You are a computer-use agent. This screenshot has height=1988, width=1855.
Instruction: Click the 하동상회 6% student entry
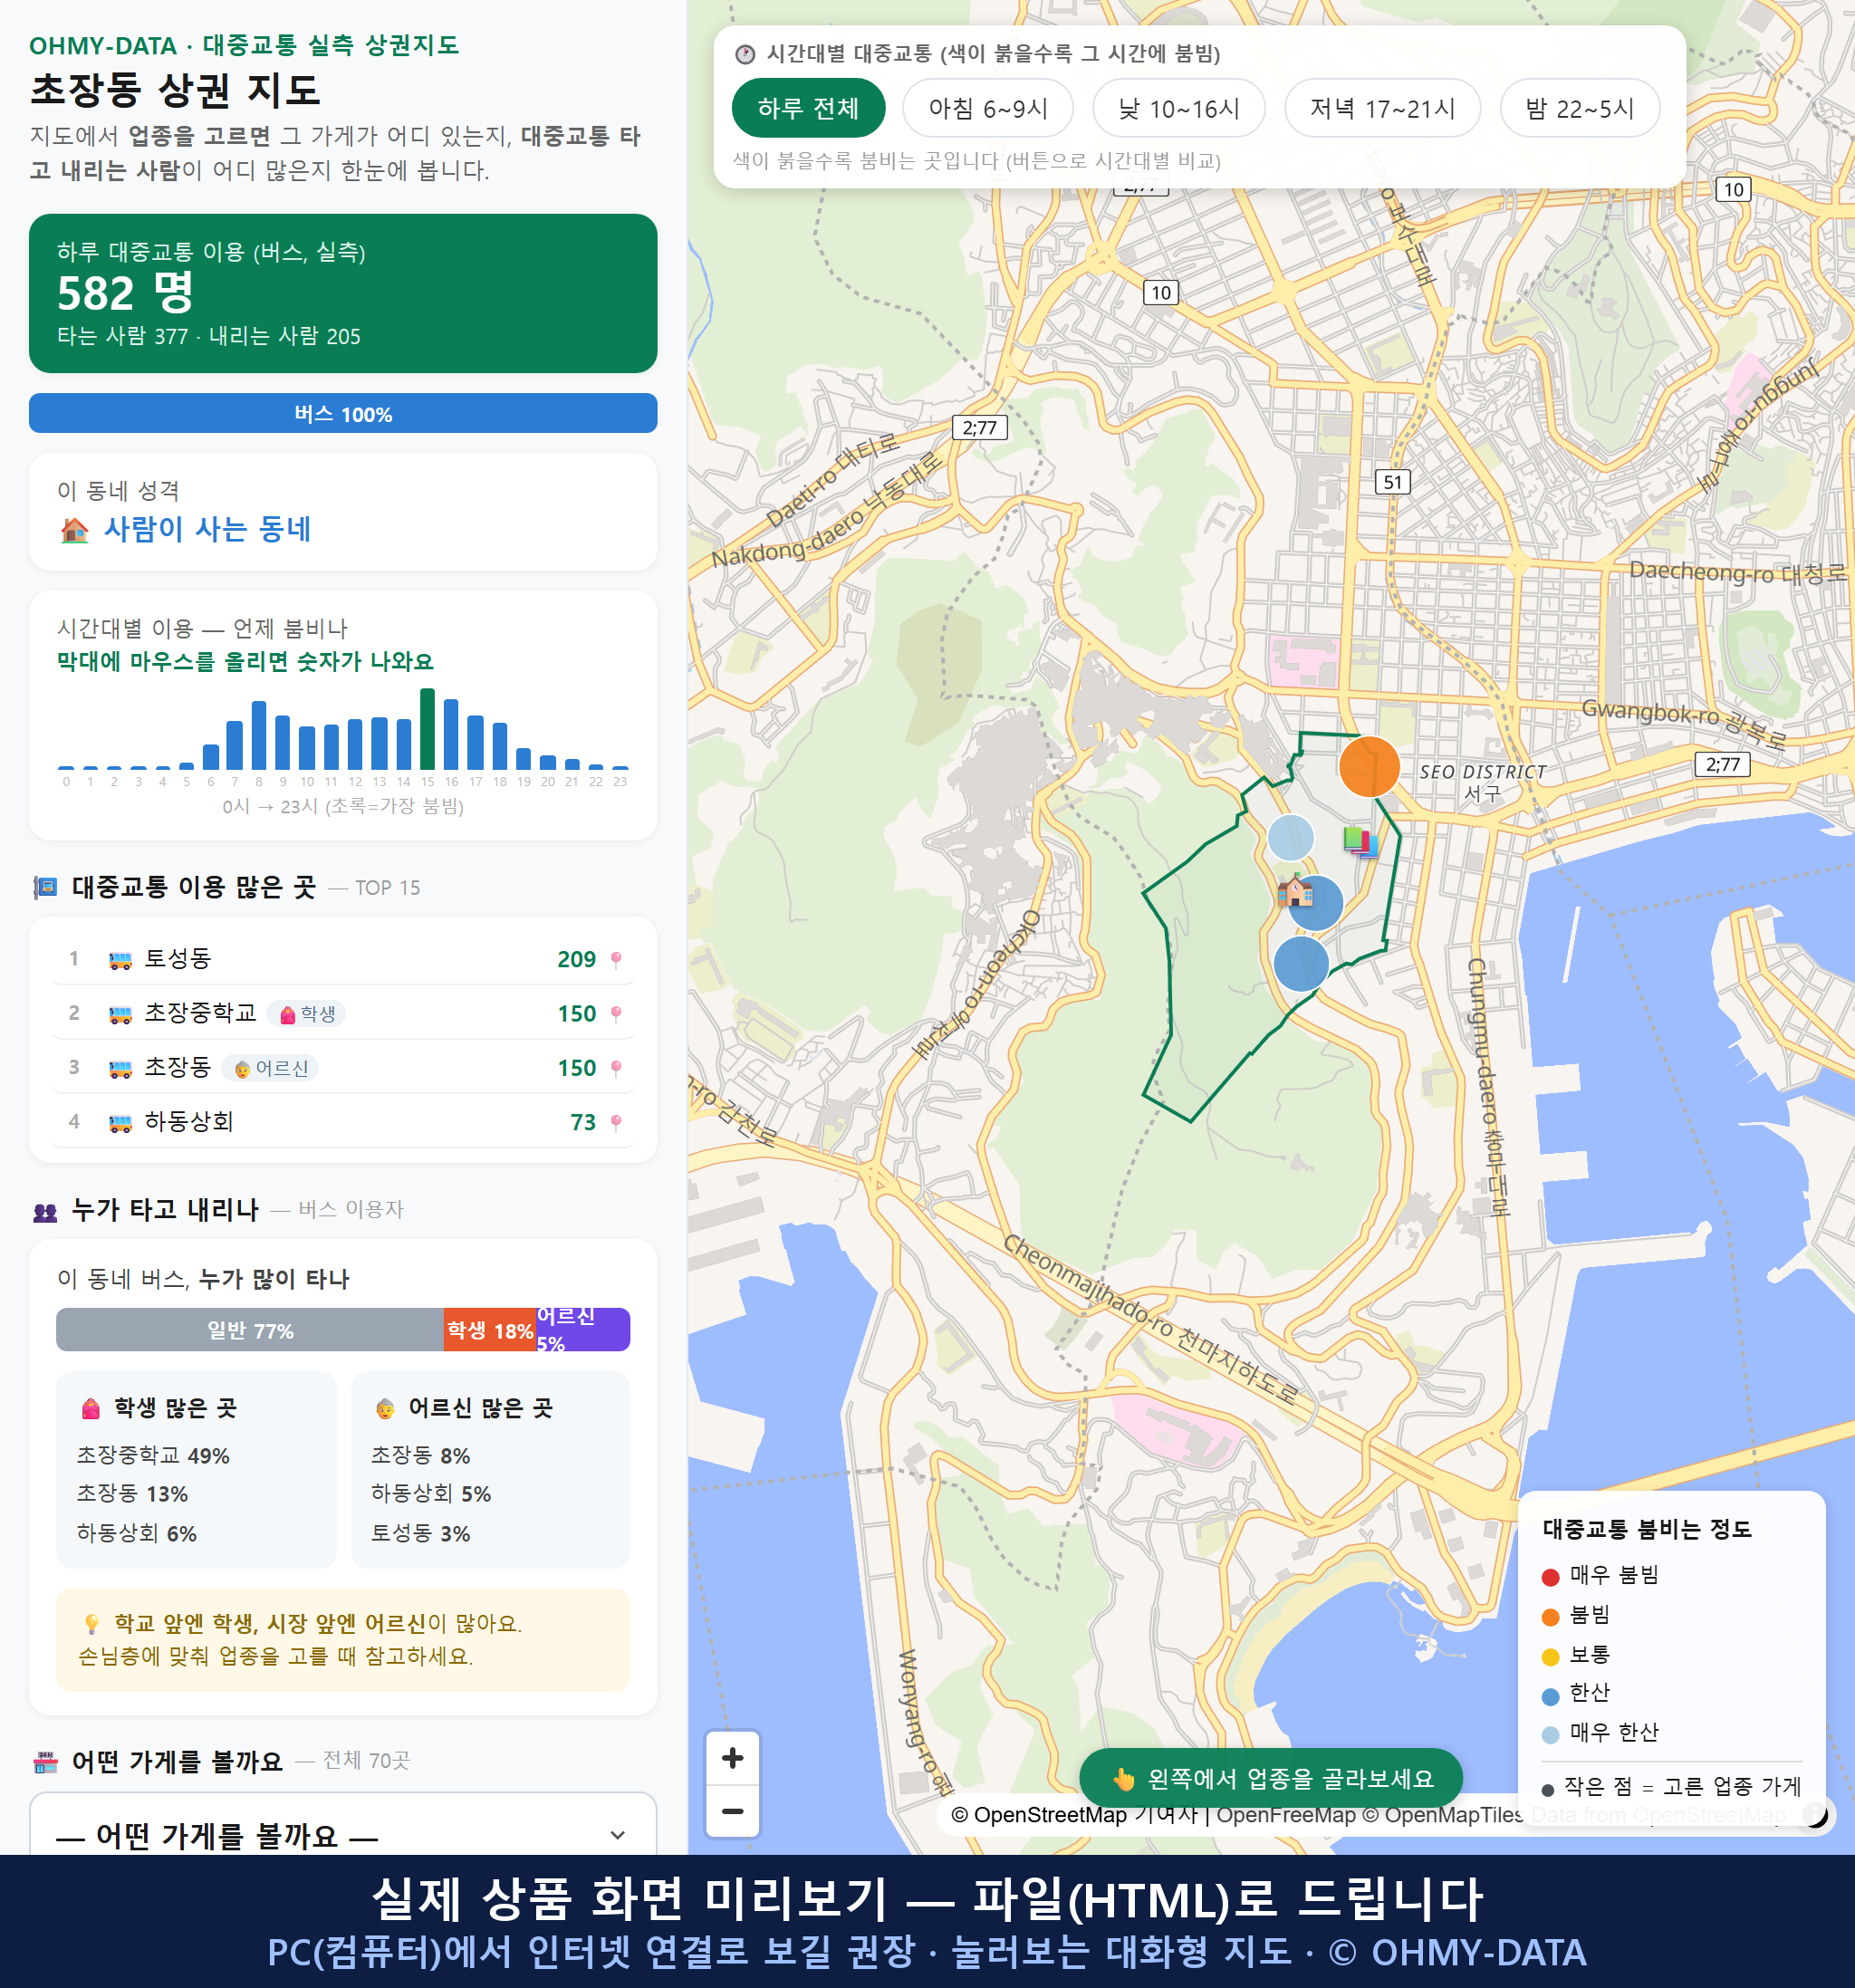[x=137, y=1533]
